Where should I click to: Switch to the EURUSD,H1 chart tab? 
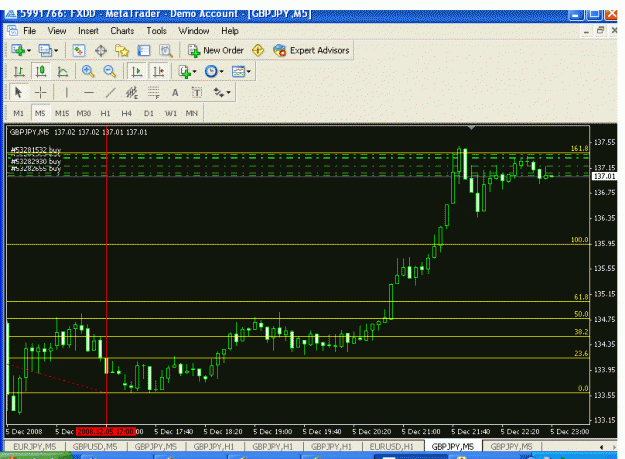pyautogui.click(x=391, y=447)
